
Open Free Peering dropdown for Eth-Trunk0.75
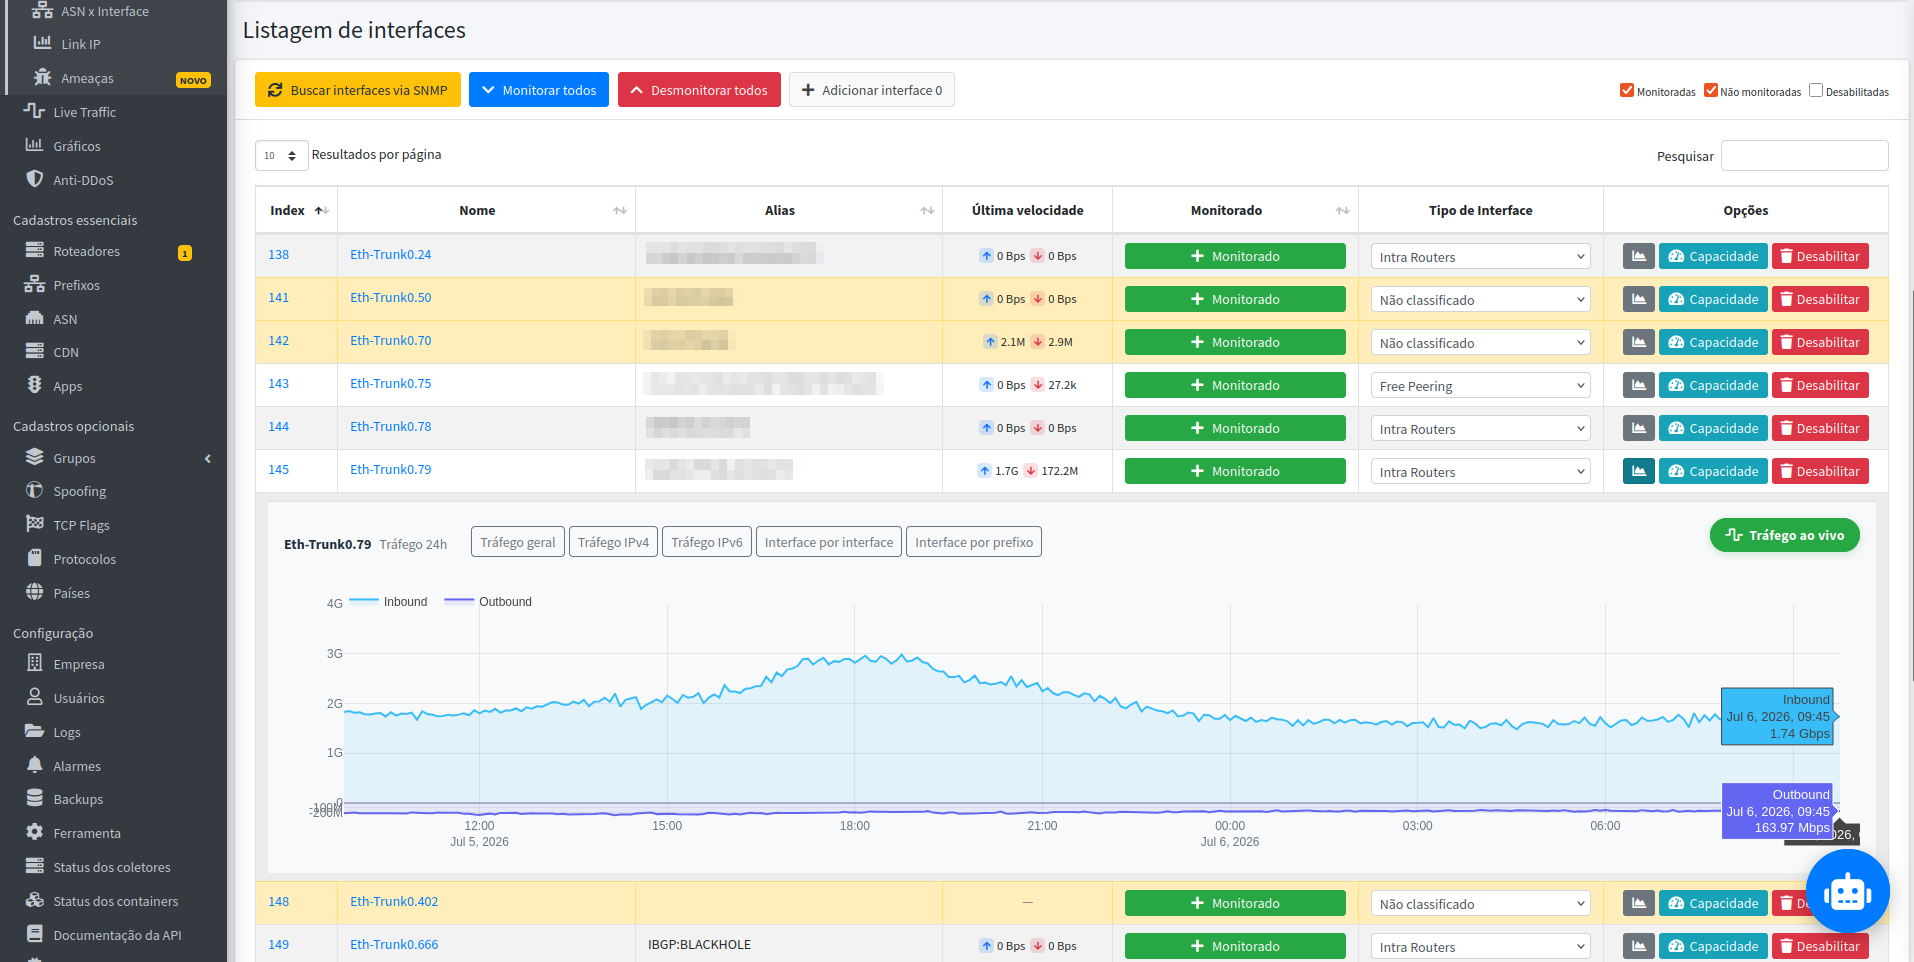coord(1480,386)
